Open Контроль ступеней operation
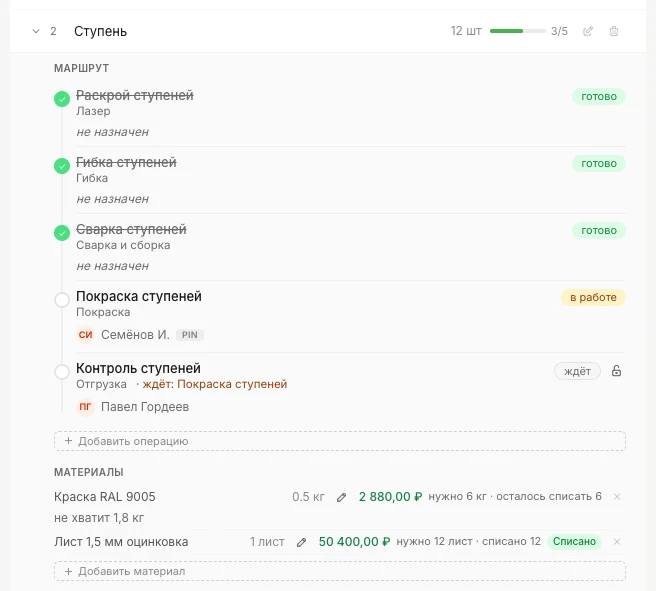Viewport: 656px width, 591px height. pyautogui.click(x=138, y=368)
